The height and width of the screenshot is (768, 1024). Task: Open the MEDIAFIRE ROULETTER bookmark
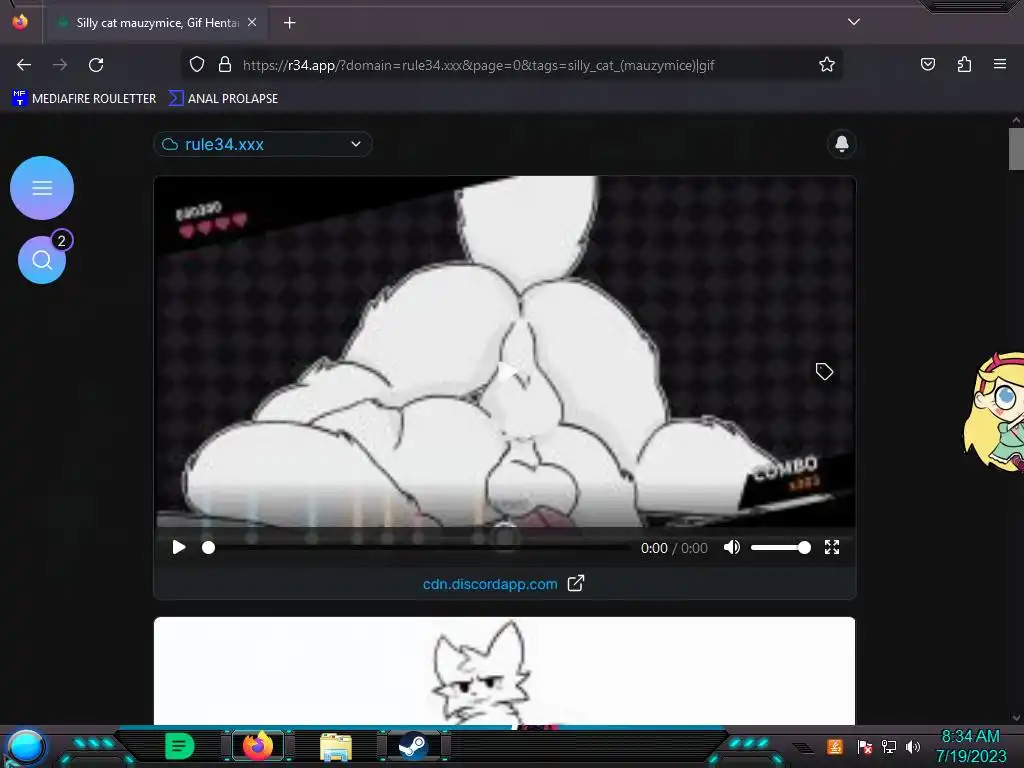click(84, 99)
